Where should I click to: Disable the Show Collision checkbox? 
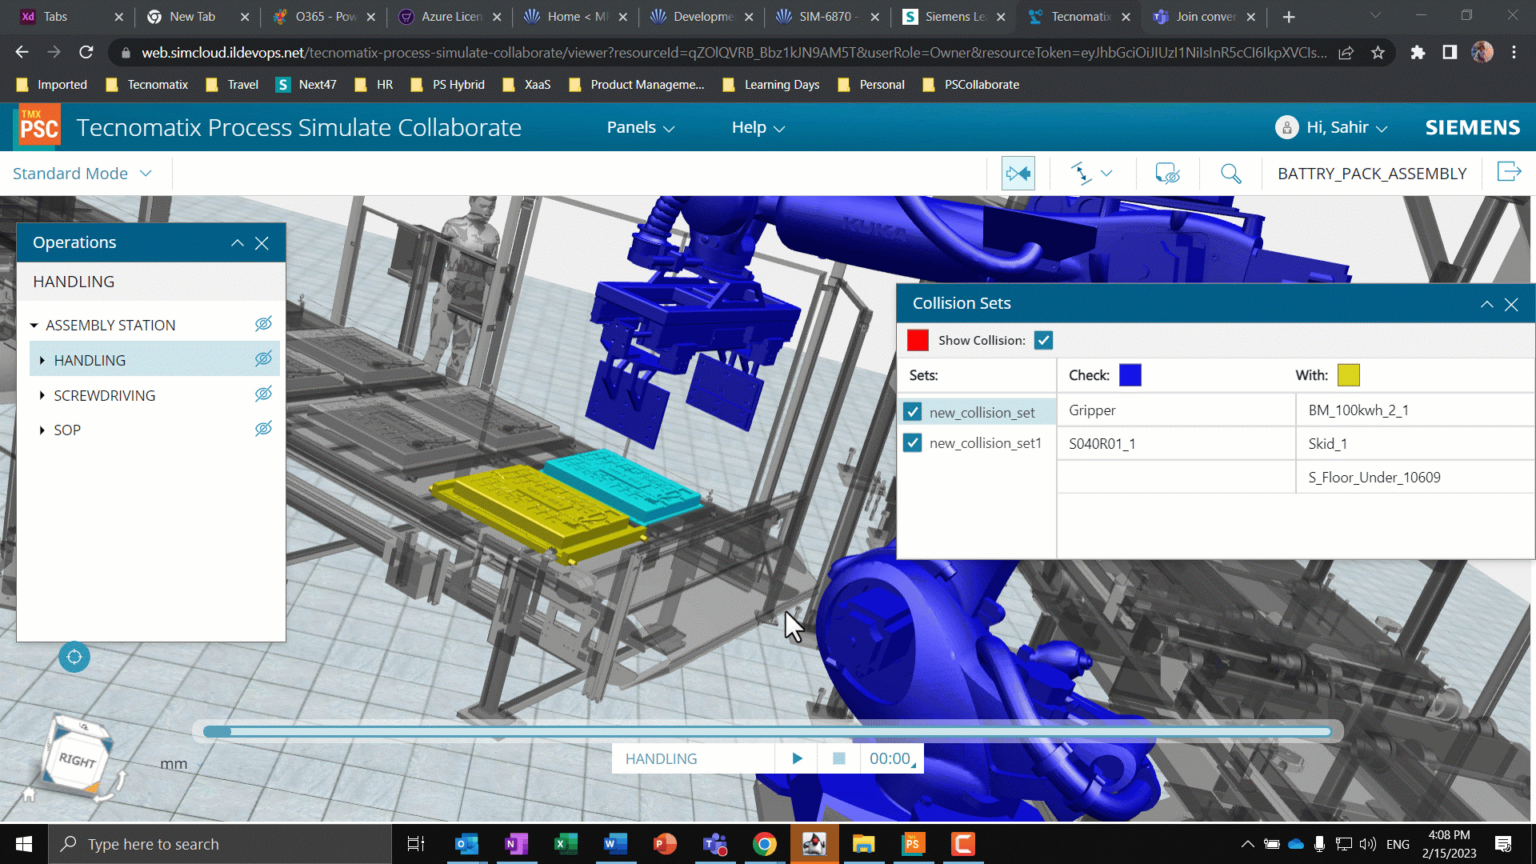point(1043,340)
